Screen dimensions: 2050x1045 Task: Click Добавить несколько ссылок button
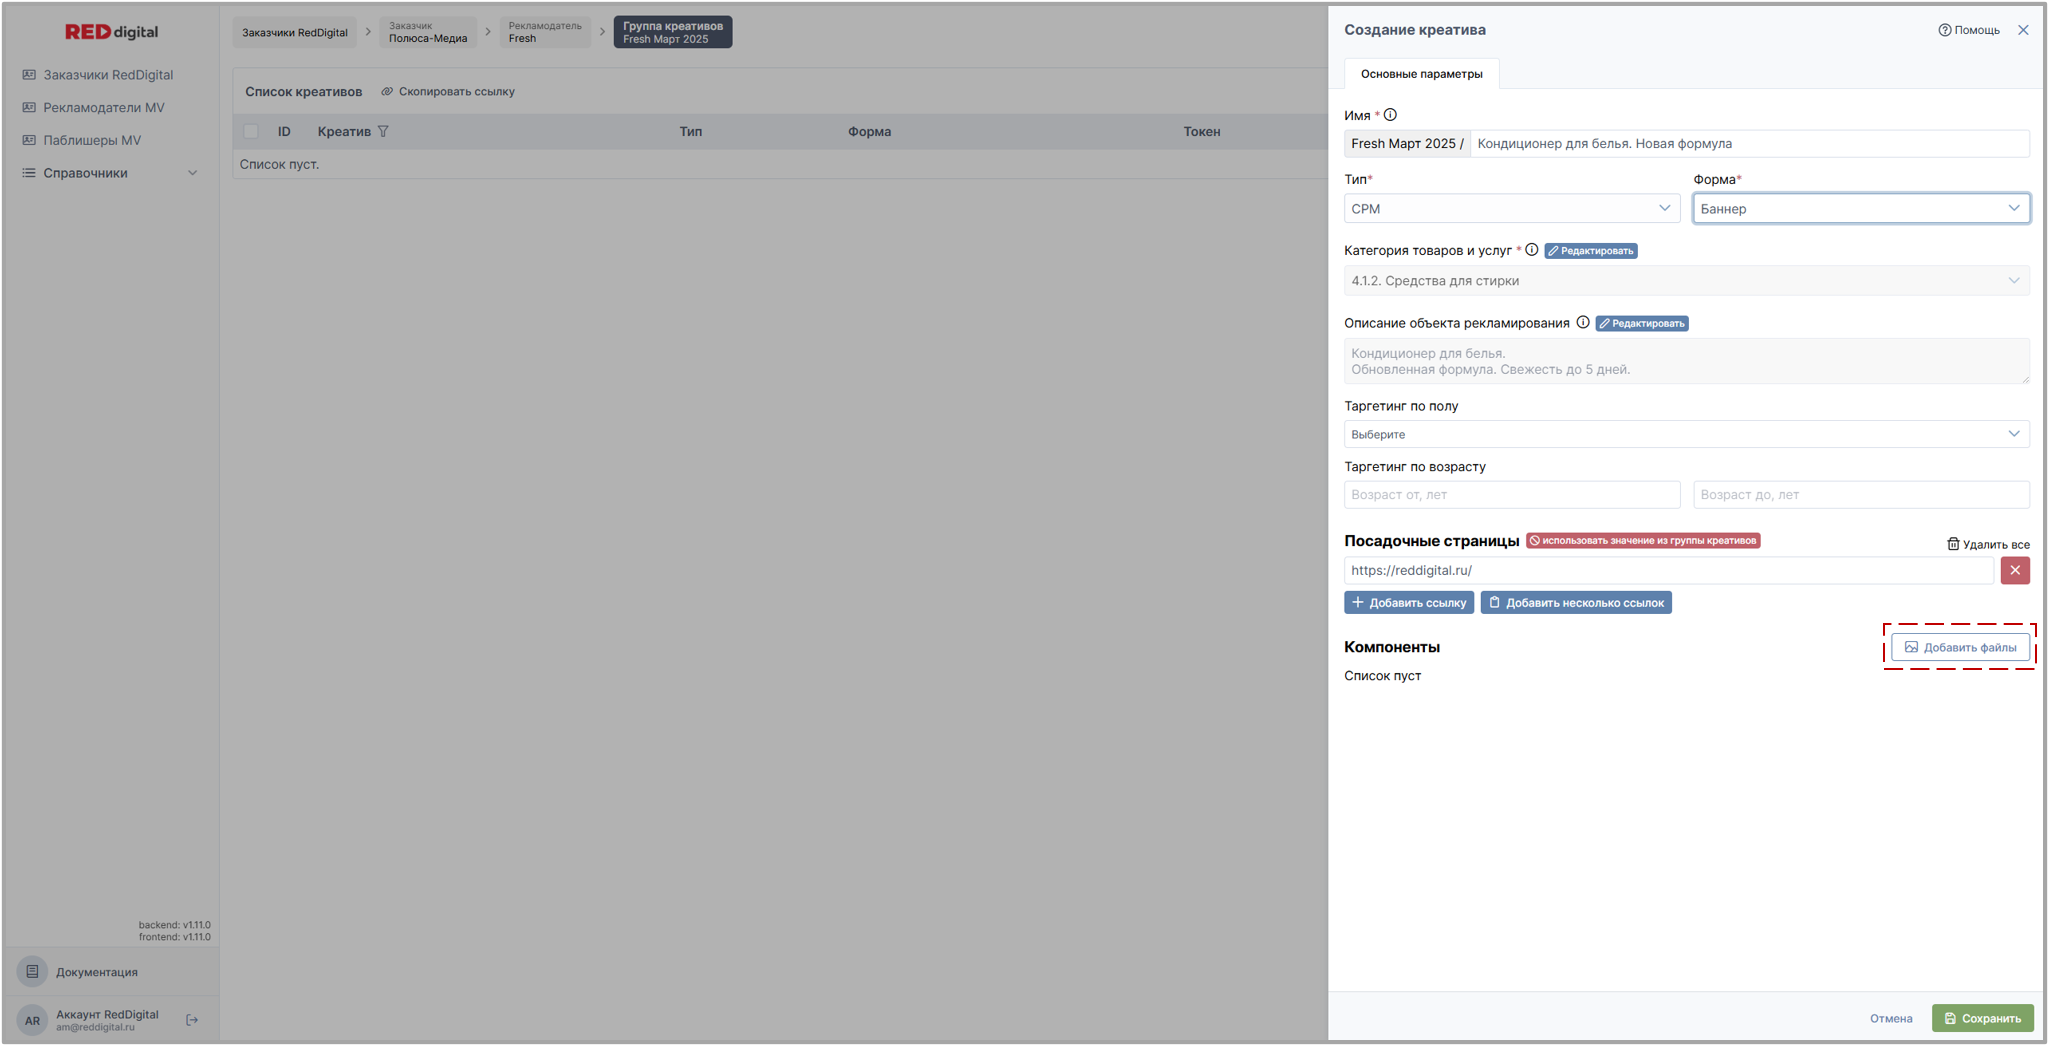point(1575,603)
